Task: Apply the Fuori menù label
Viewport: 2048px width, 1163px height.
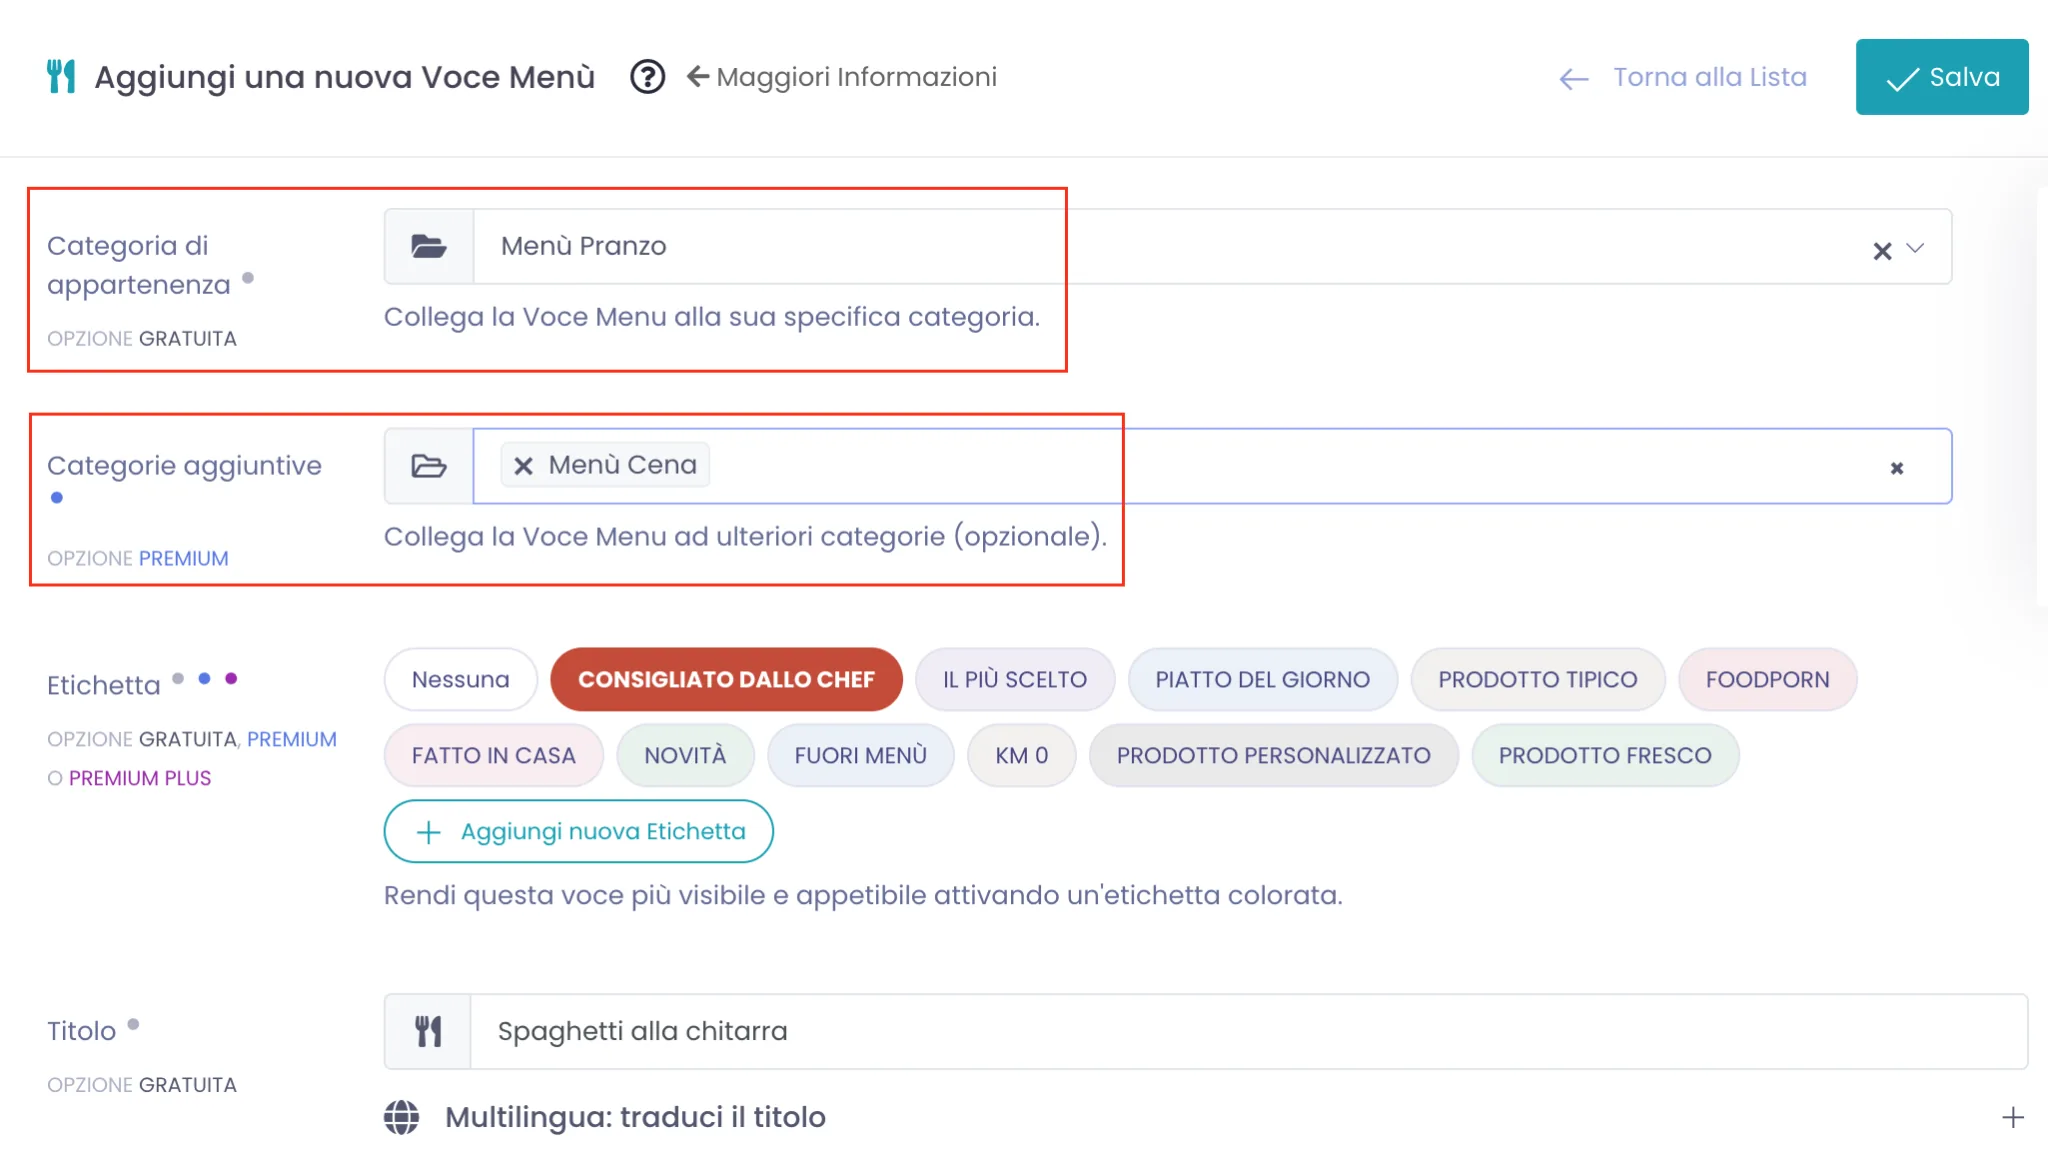Action: click(x=861, y=756)
